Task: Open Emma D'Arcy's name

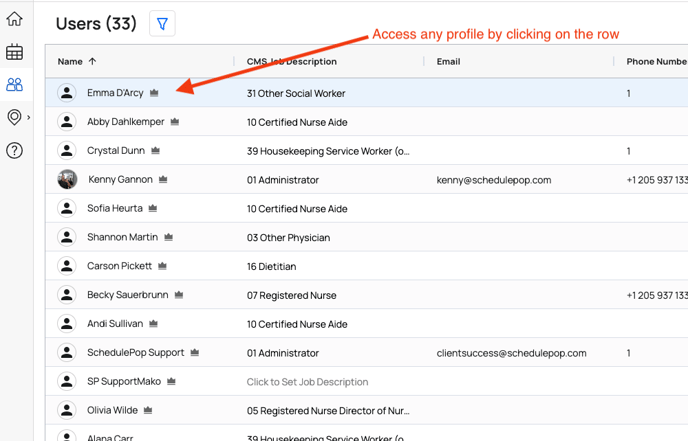Action: [115, 93]
